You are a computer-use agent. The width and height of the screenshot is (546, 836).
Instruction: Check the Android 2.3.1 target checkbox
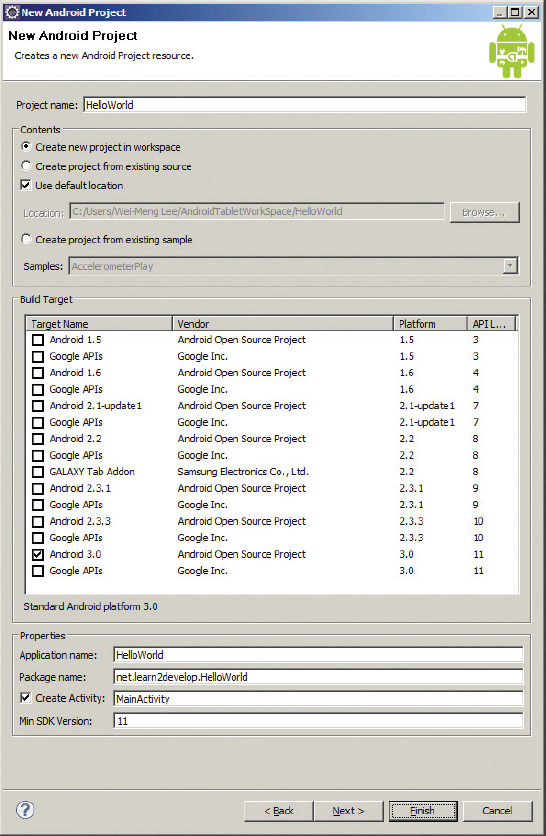(x=38, y=488)
